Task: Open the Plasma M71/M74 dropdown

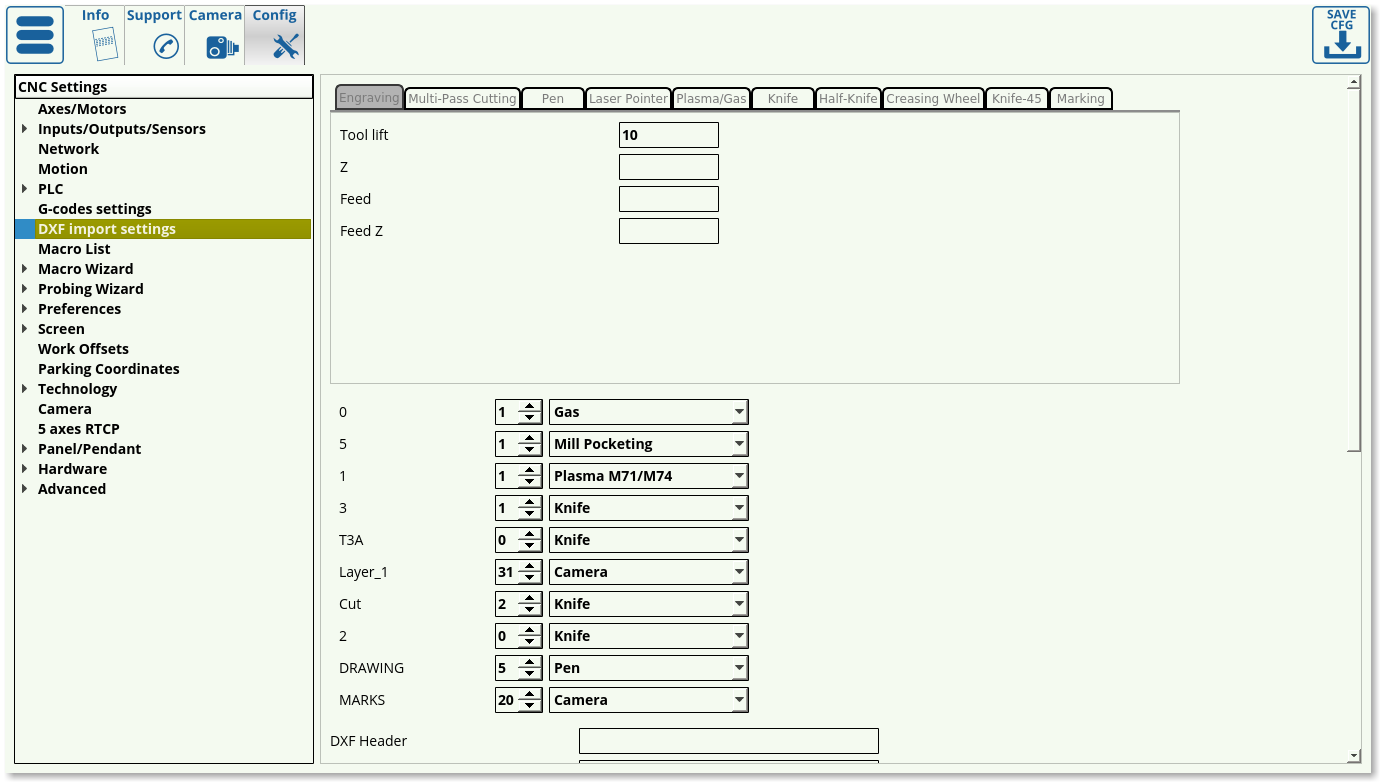Action: [738, 476]
